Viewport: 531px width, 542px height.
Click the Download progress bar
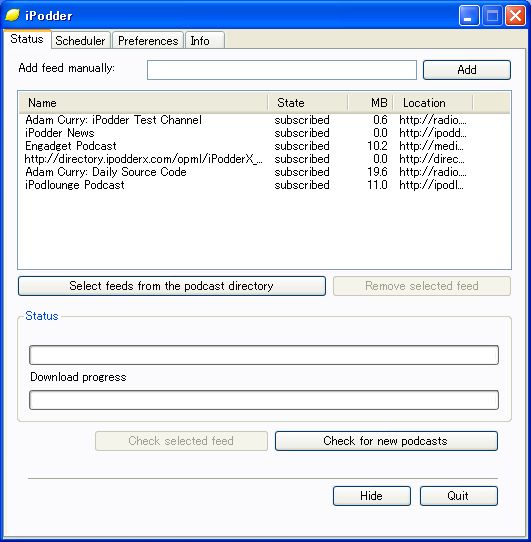264,400
